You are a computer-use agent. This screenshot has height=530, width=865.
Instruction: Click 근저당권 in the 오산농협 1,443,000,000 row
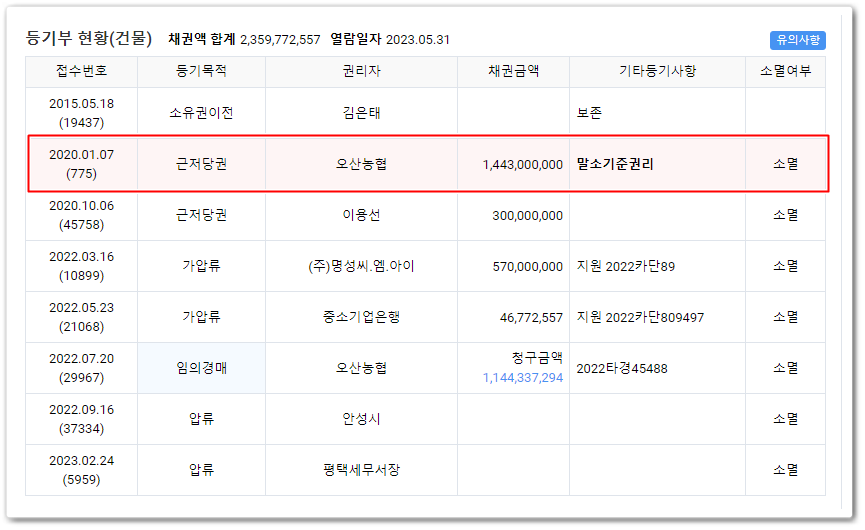pos(201,164)
